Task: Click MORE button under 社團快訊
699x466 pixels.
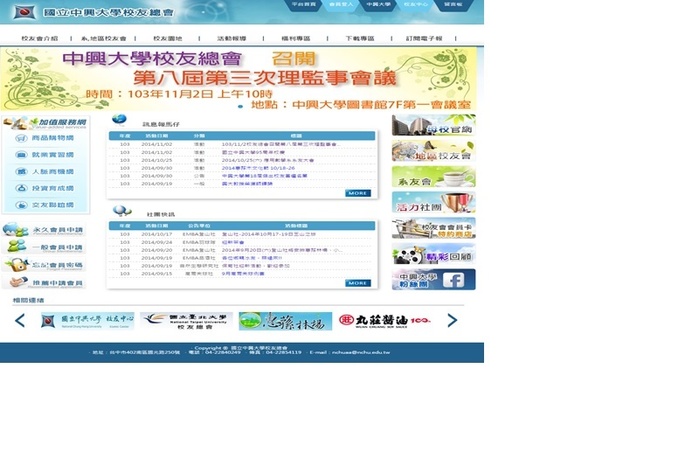Action: click(357, 283)
